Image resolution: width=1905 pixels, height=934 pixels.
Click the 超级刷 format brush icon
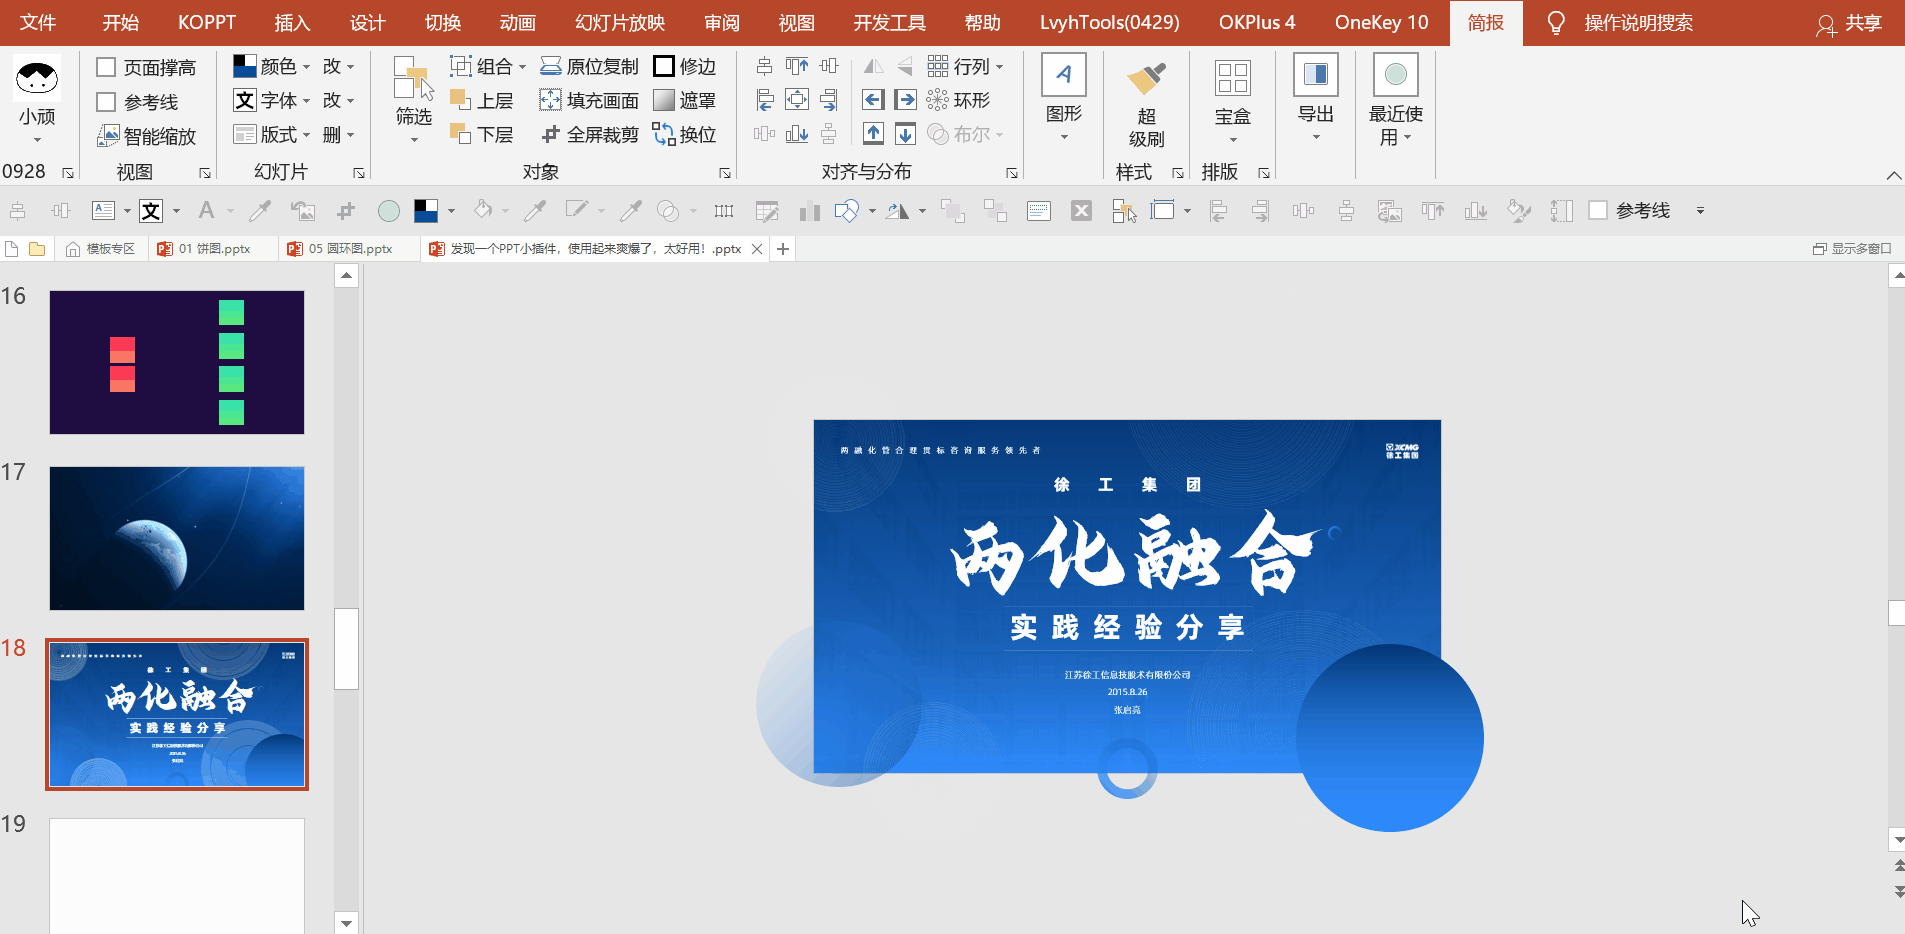click(1146, 80)
